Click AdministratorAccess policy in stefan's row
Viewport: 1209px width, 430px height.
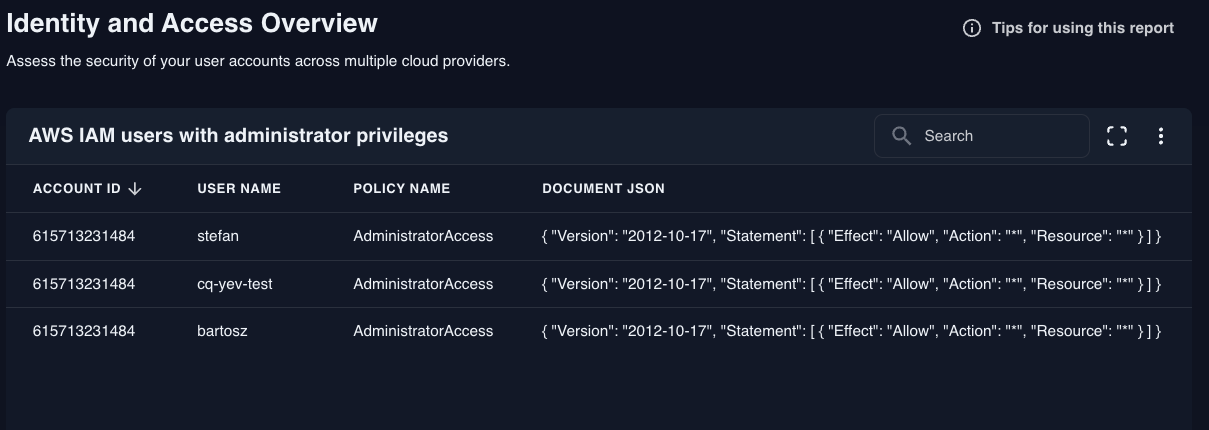[x=423, y=236]
